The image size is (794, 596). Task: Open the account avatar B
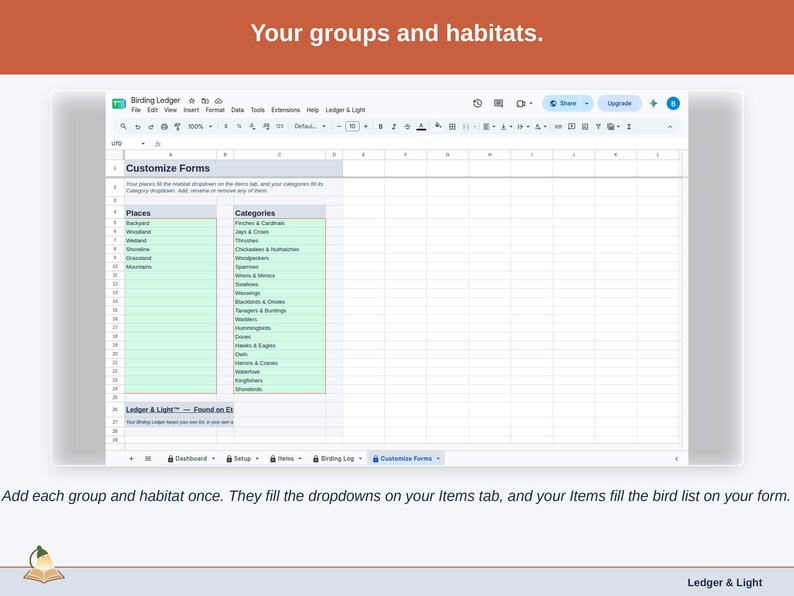[x=673, y=103]
